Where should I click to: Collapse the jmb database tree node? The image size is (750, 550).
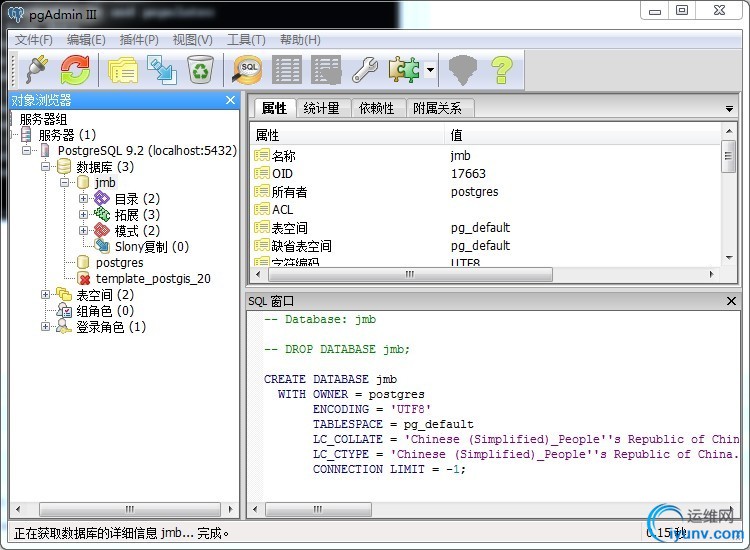(x=65, y=183)
